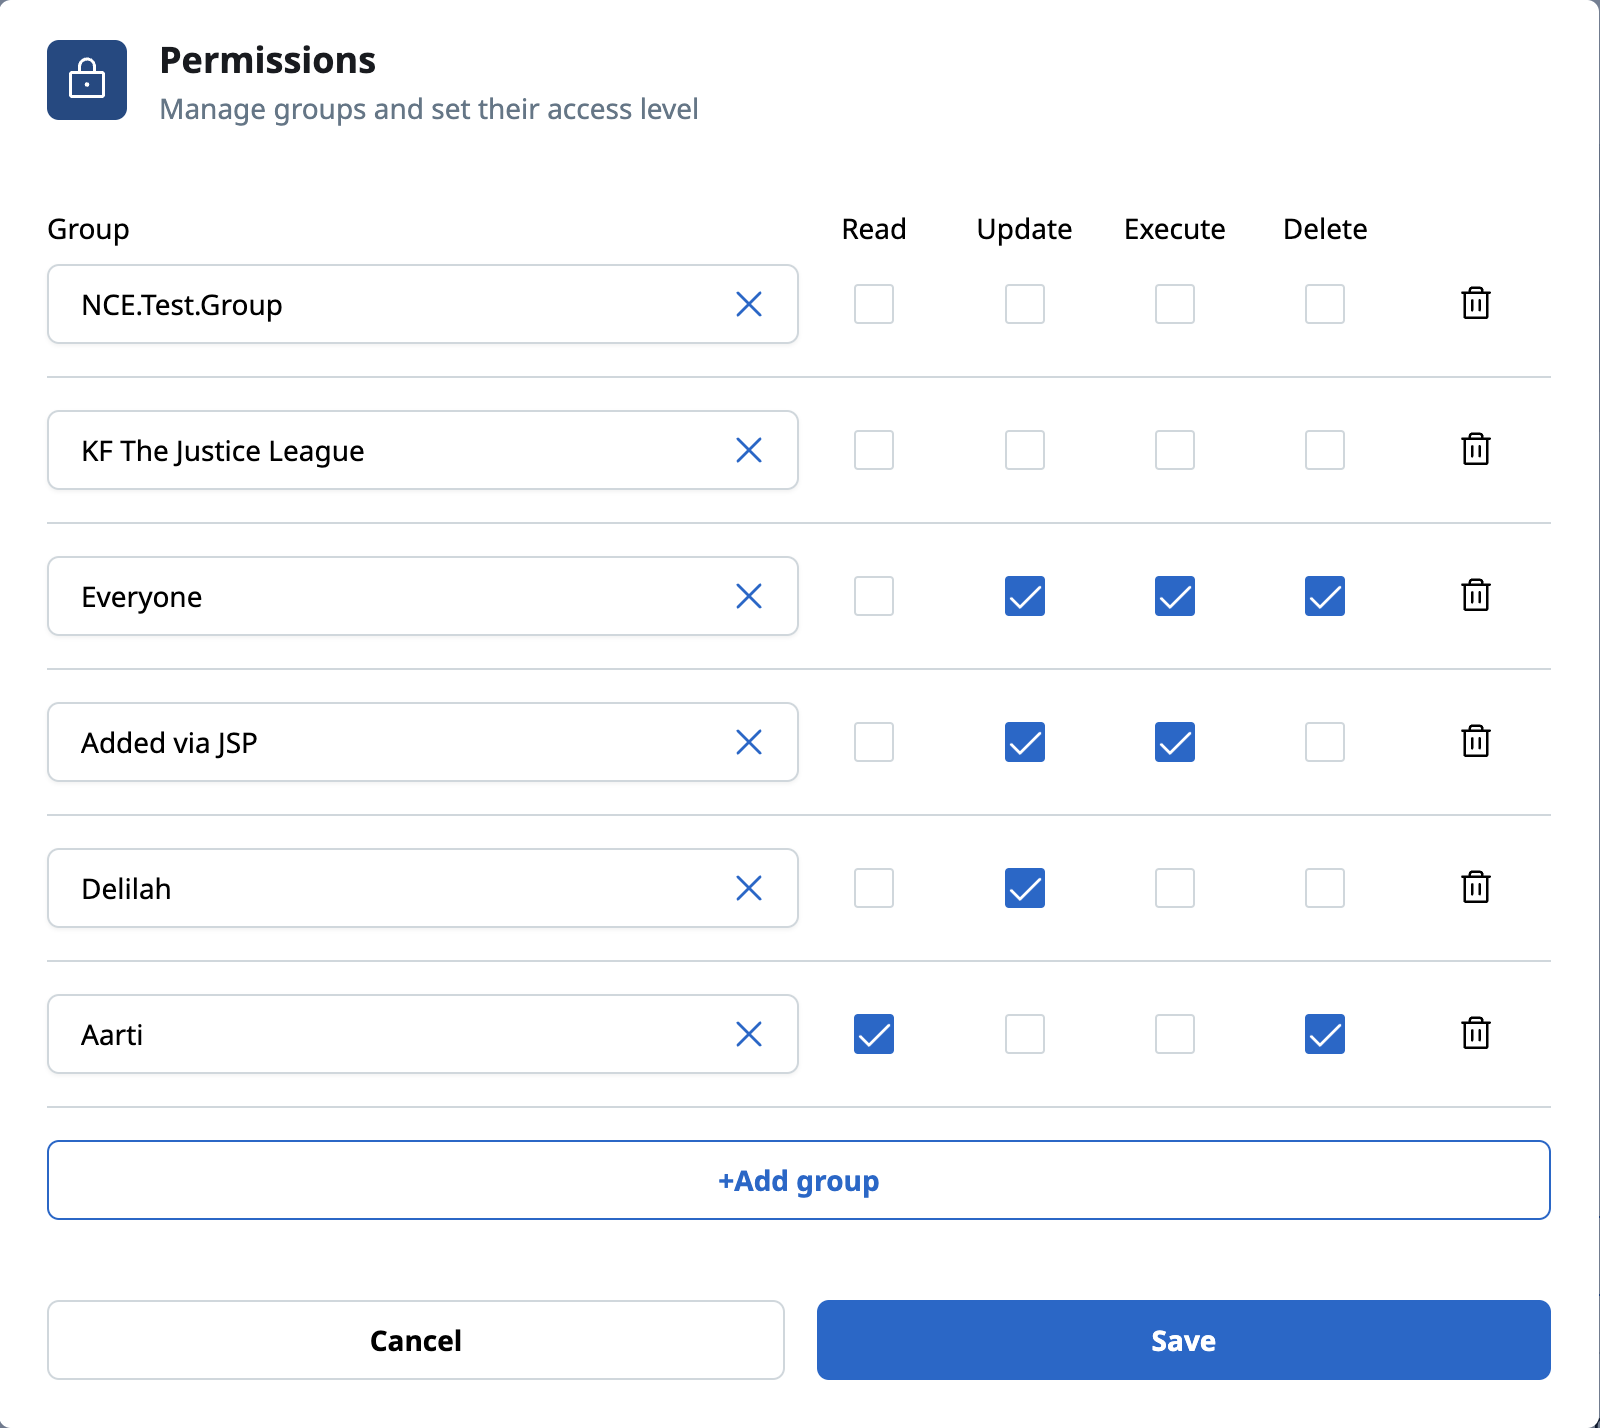
Task: Check Execute for NCE.Test.Group
Action: [1175, 304]
